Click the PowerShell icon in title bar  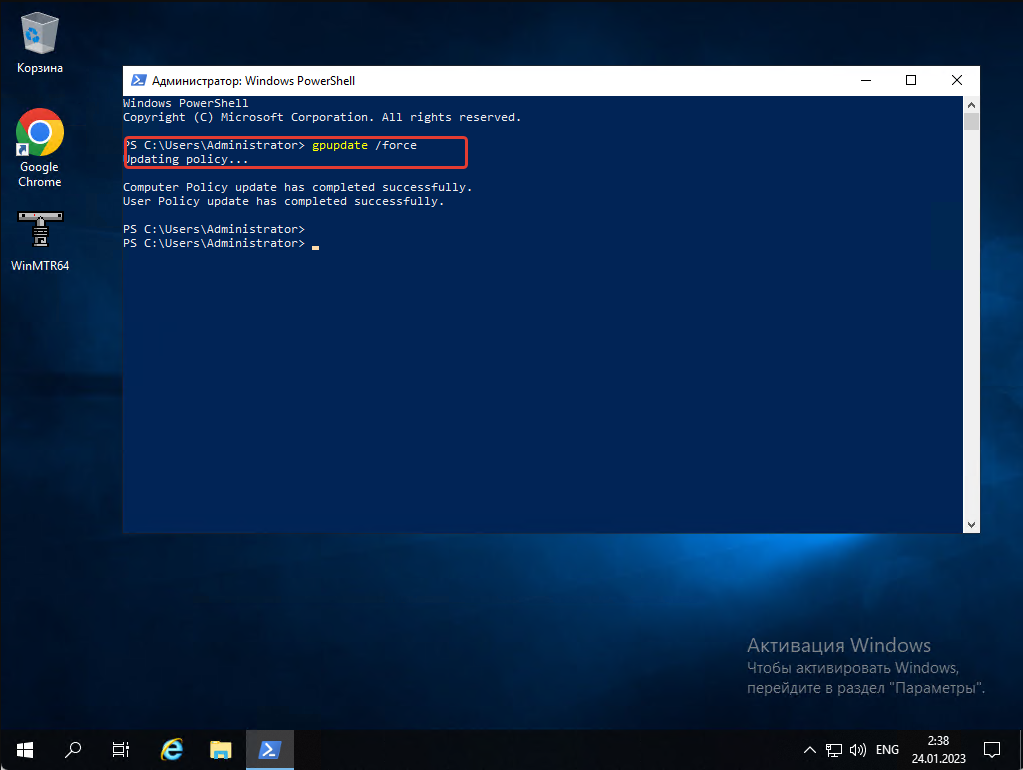point(138,81)
